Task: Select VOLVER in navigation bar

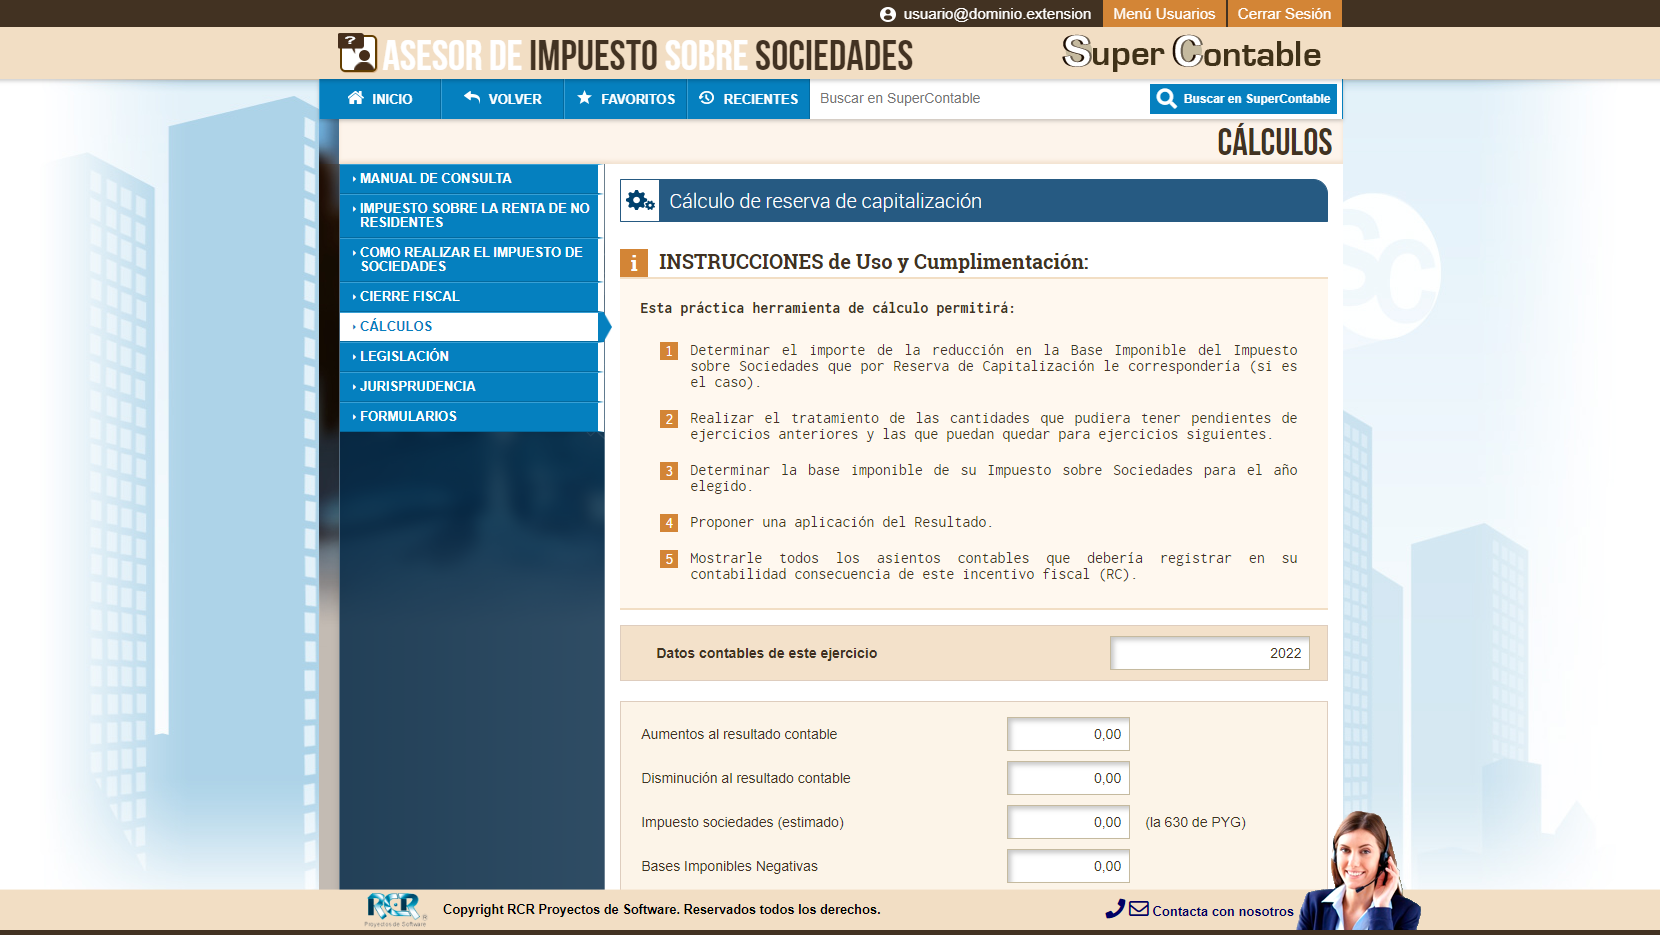Action: tap(503, 99)
